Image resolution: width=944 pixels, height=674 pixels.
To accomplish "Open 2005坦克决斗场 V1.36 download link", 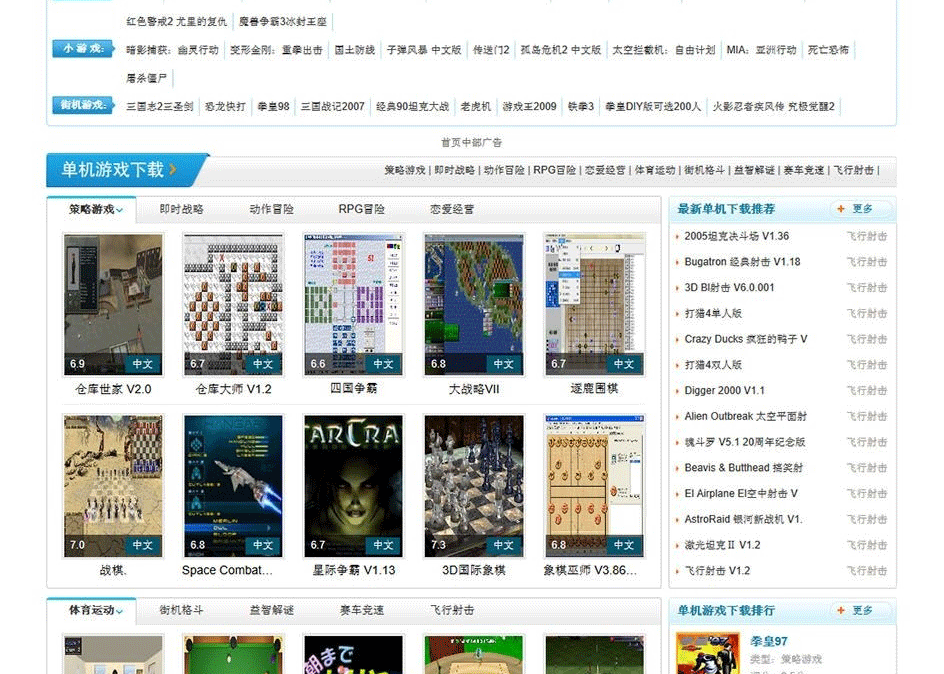I will click(x=736, y=236).
